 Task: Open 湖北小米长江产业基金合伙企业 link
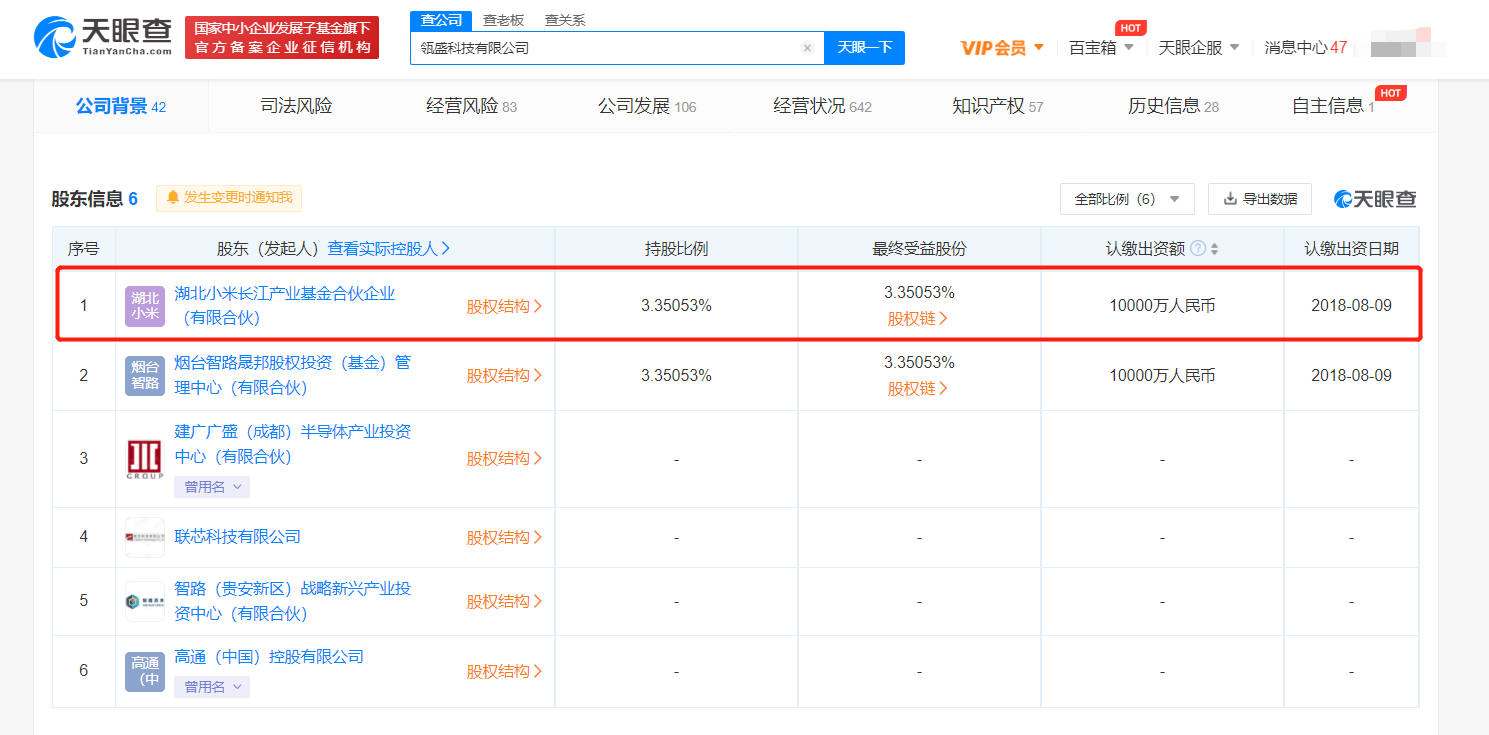pyautogui.click(x=285, y=305)
